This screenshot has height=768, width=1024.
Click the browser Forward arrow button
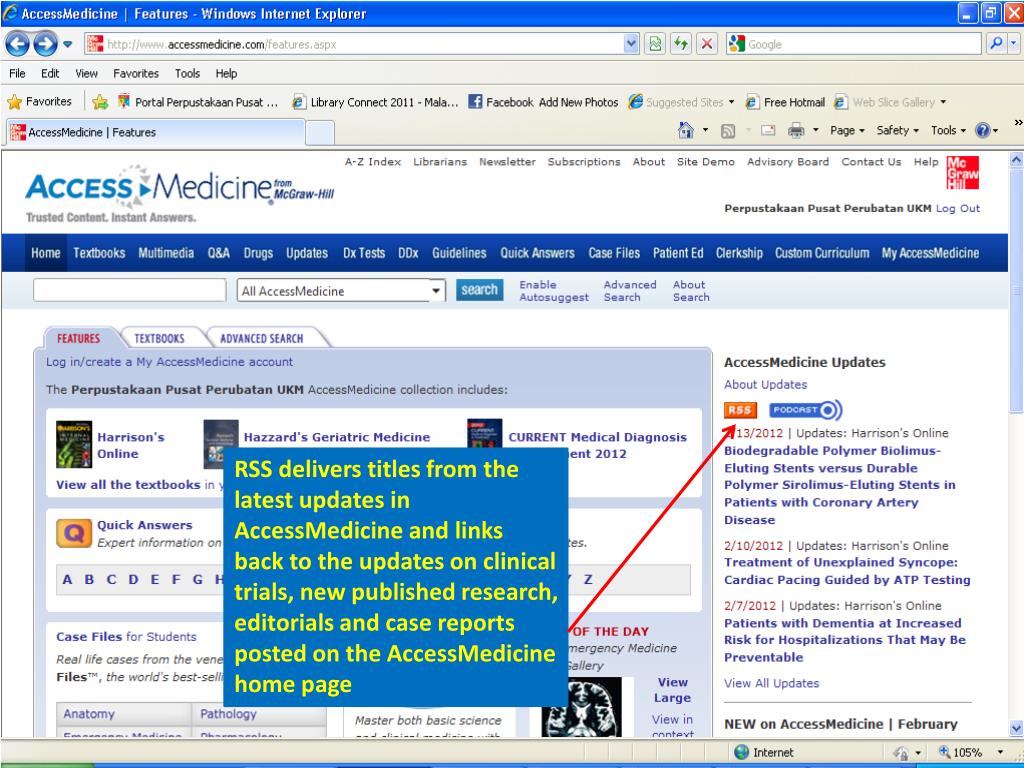pos(45,44)
